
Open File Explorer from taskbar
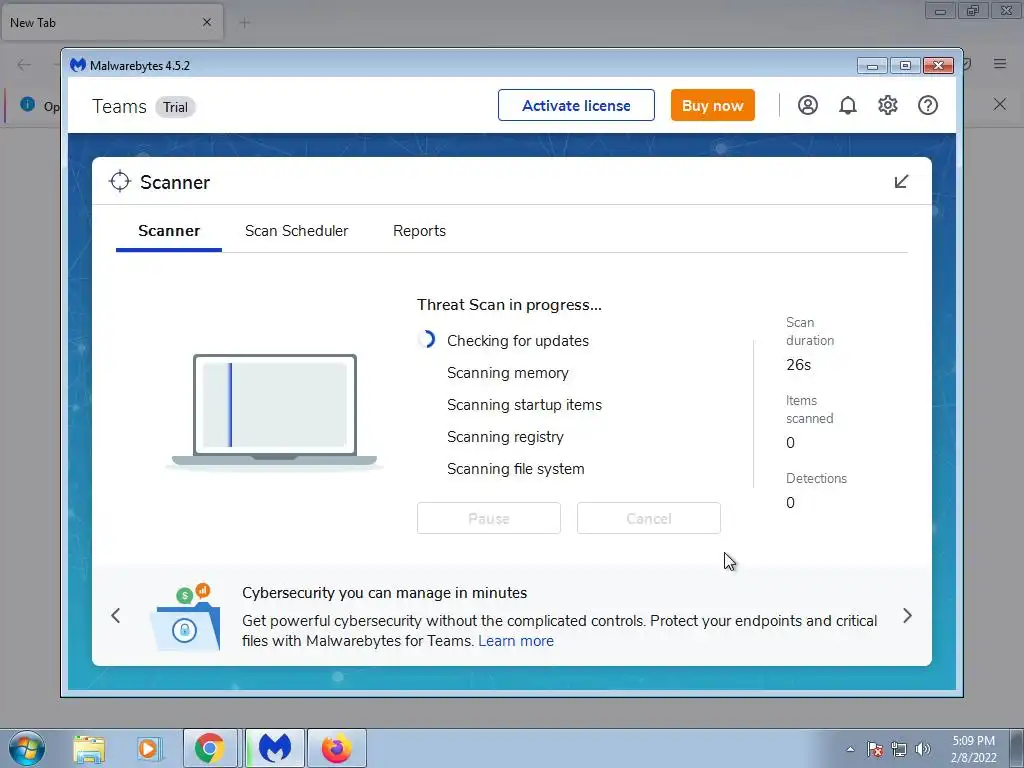89,748
